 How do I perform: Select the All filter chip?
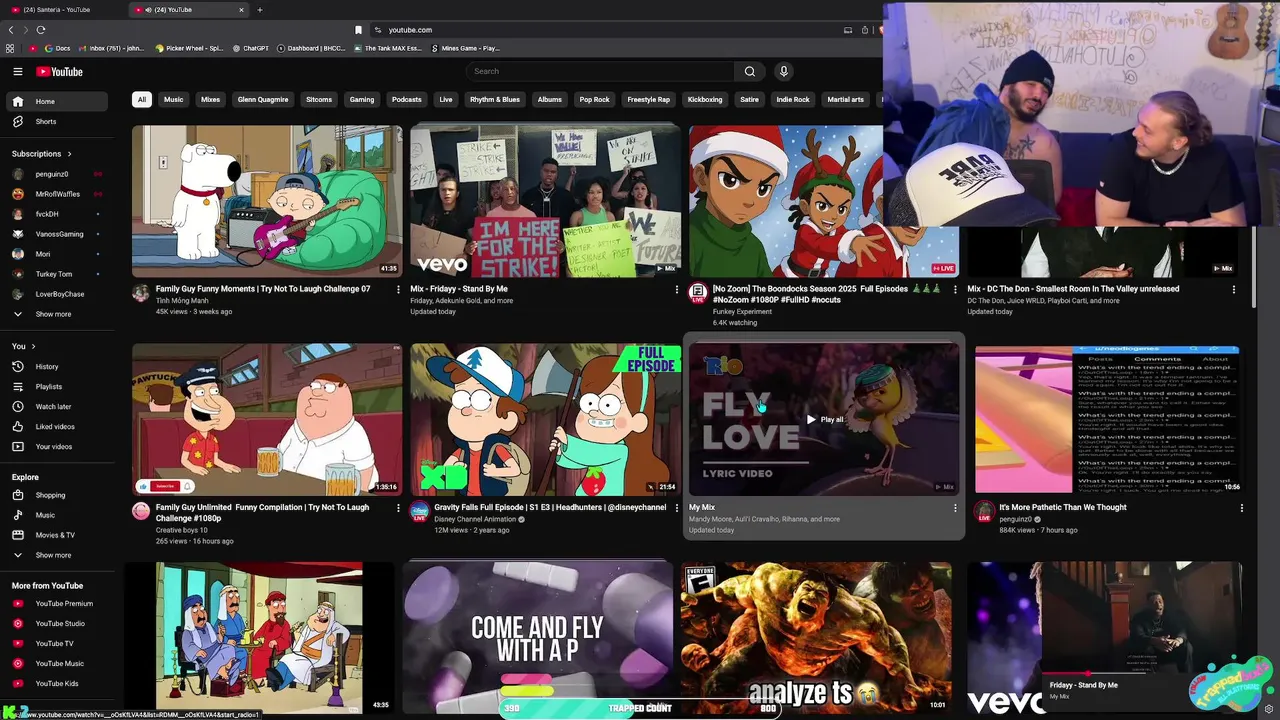coord(142,99)
